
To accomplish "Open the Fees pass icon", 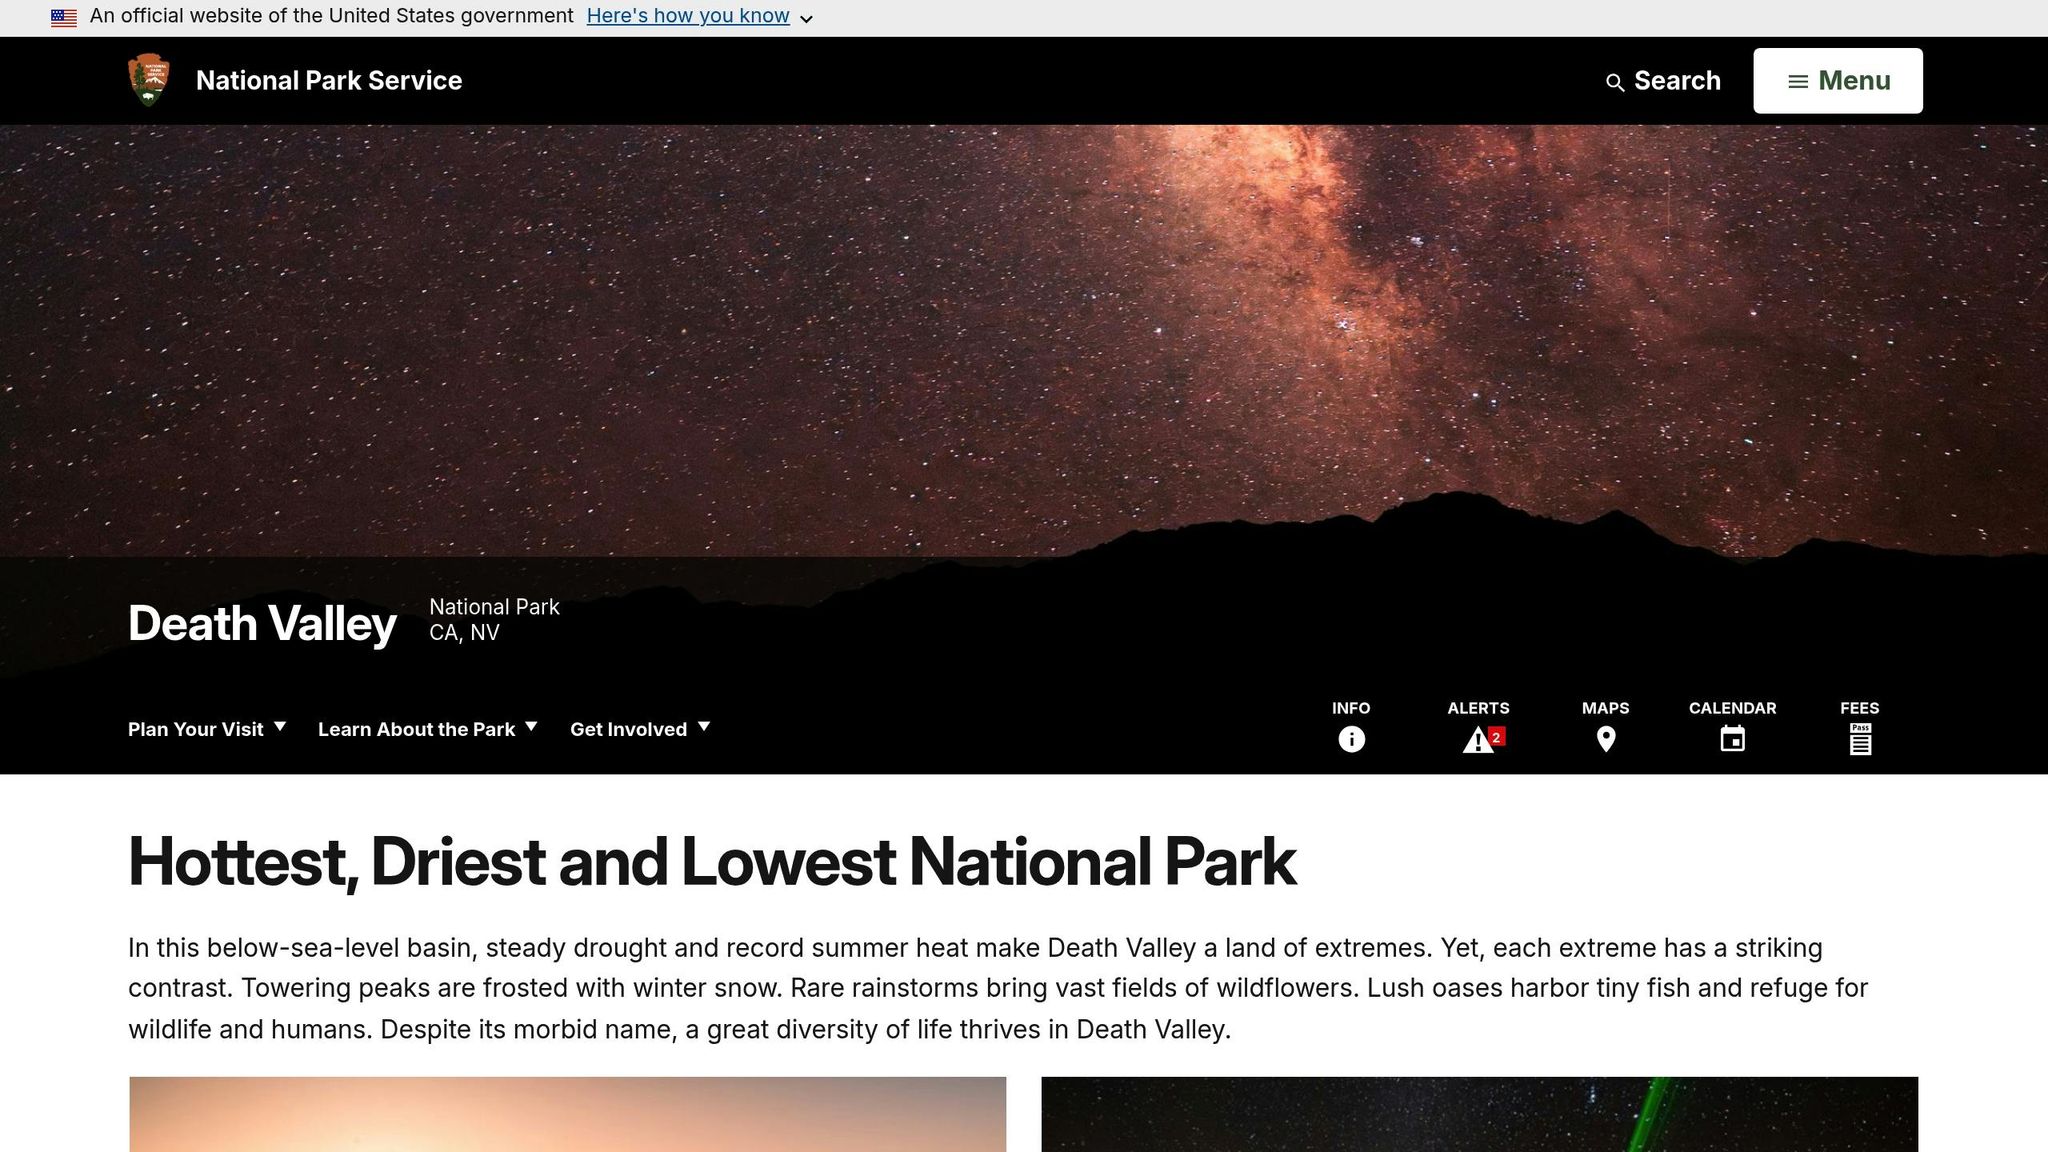I will (x=1860, y=739).
